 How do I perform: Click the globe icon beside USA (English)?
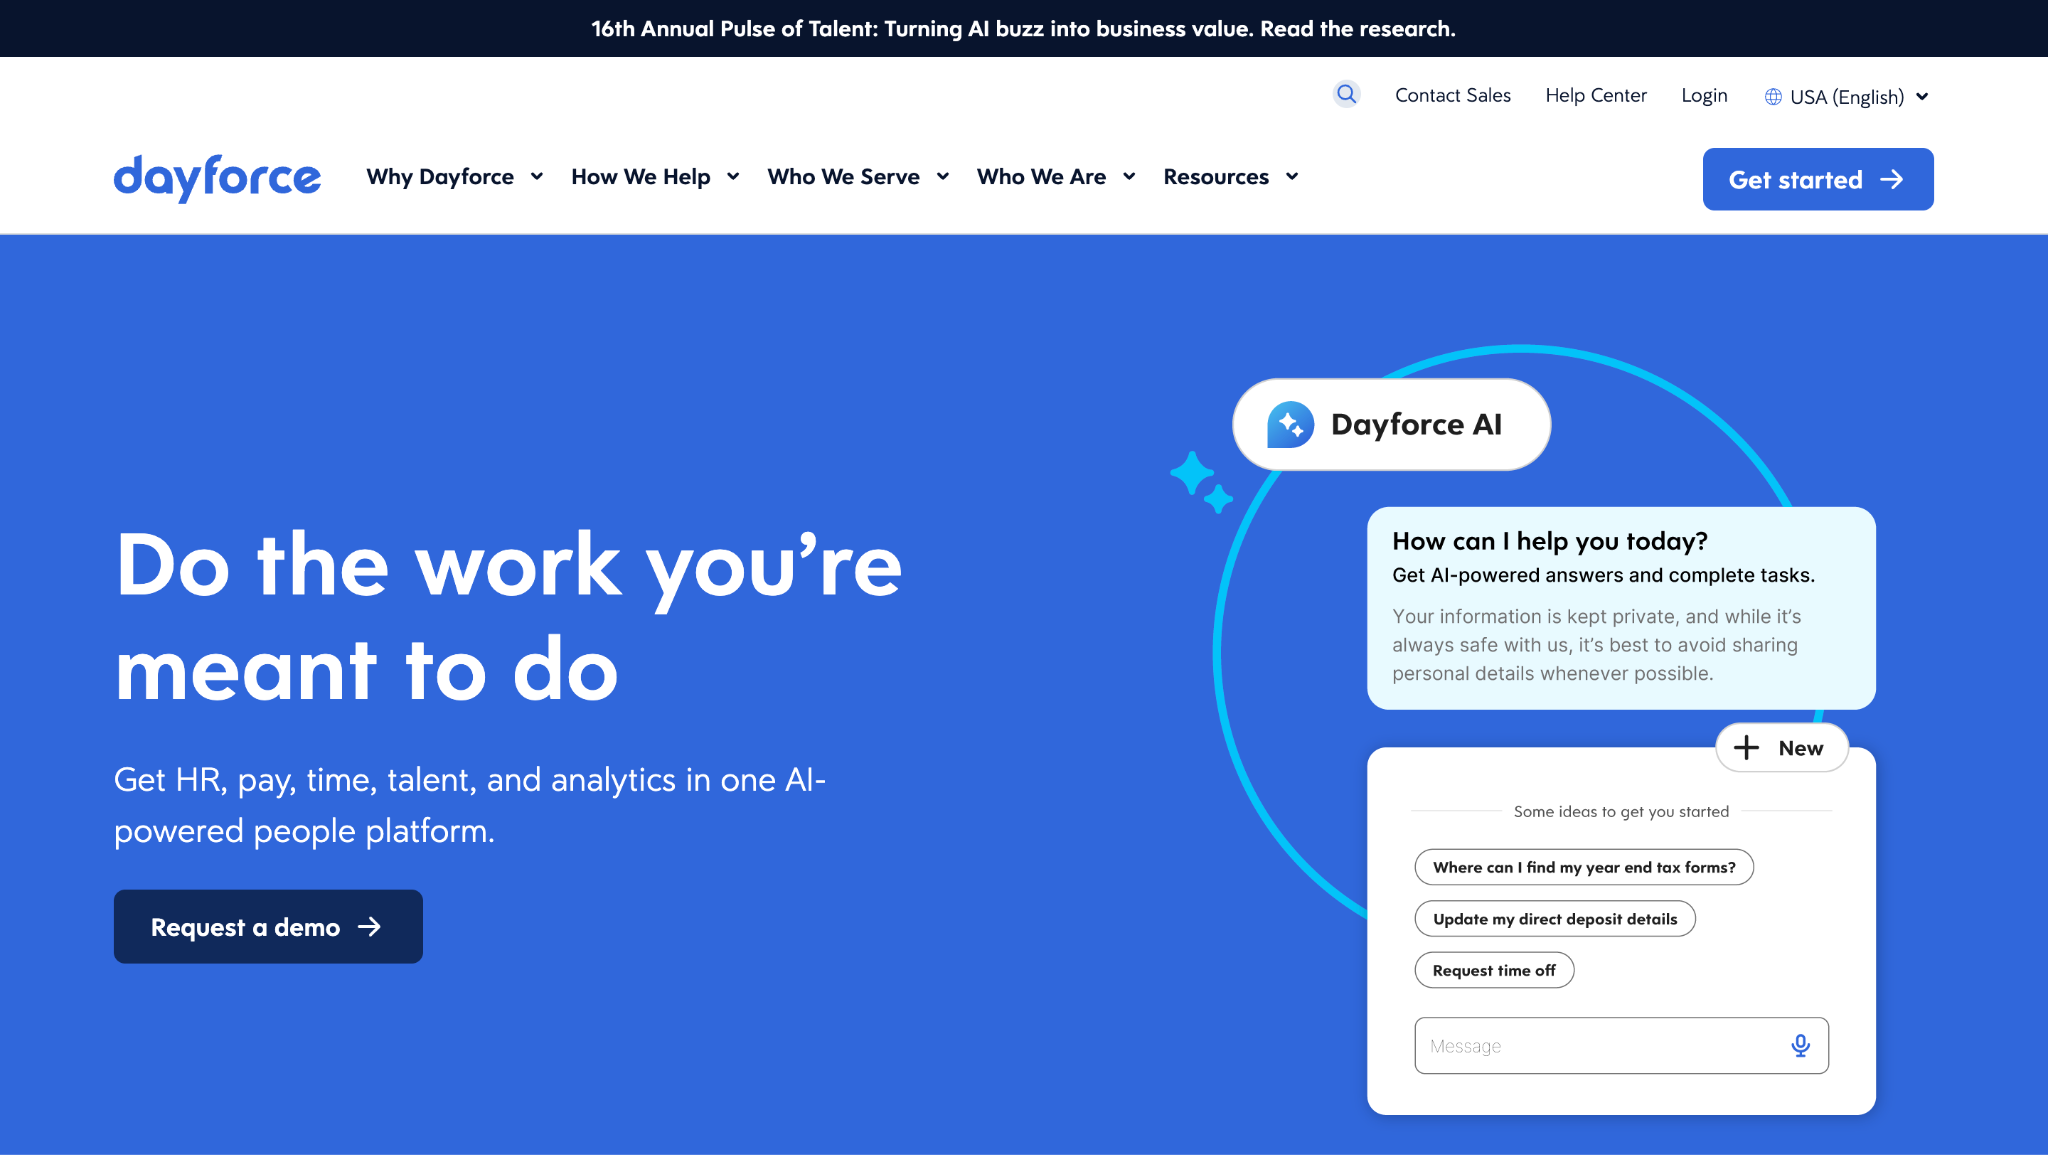[x=1773, y=97]
